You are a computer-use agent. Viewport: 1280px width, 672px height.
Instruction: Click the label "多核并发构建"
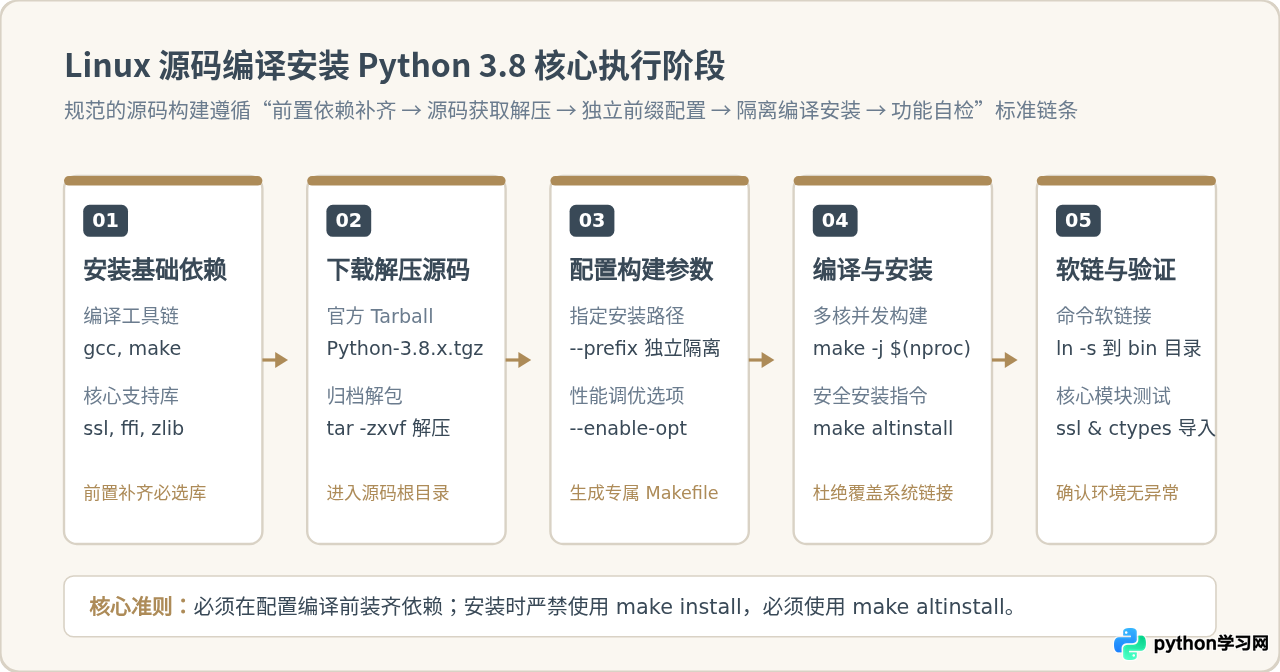pyautogui.click(x=870, y=316)
